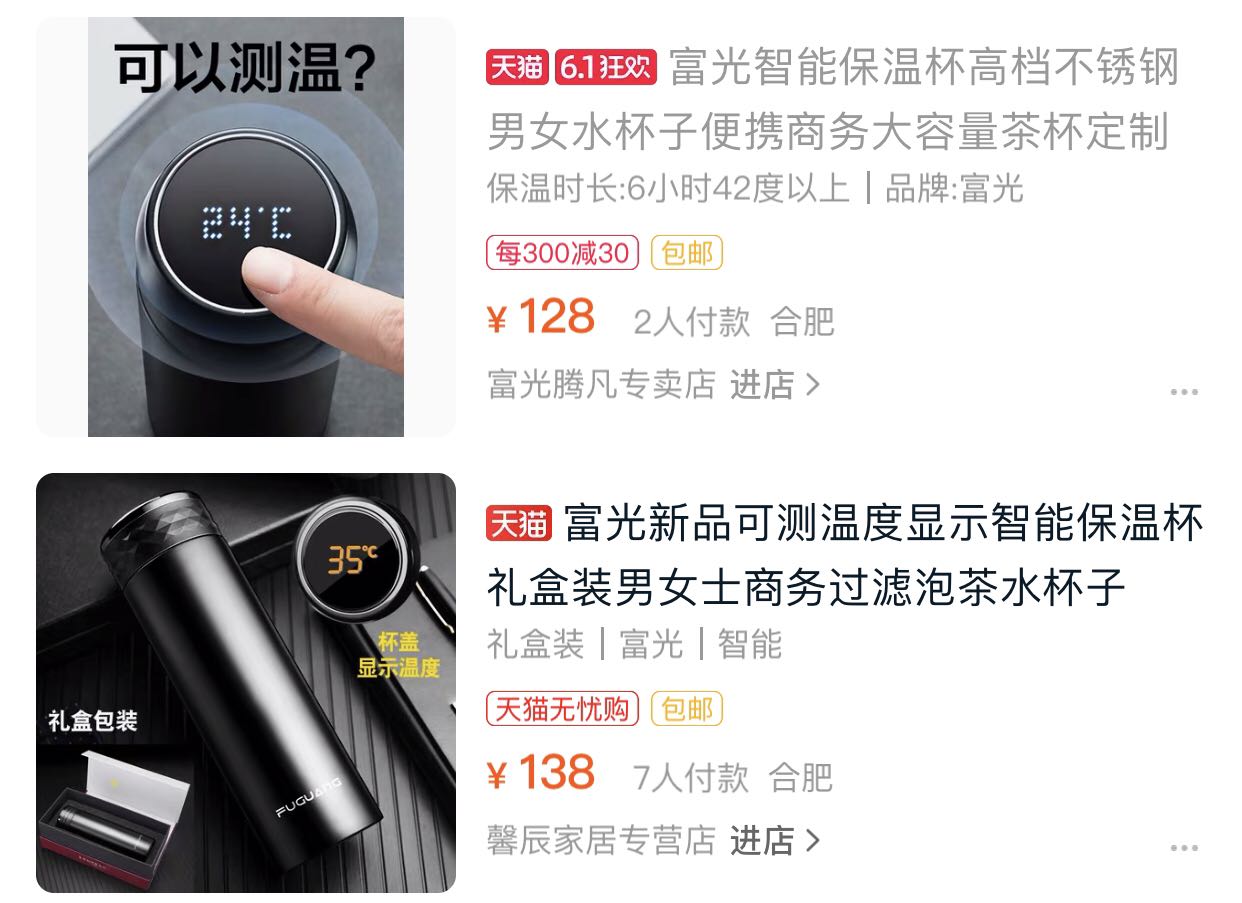1242x903 pixels.
Task: Tap the 天猫 badge on first listing
Action: coord(518,67)
